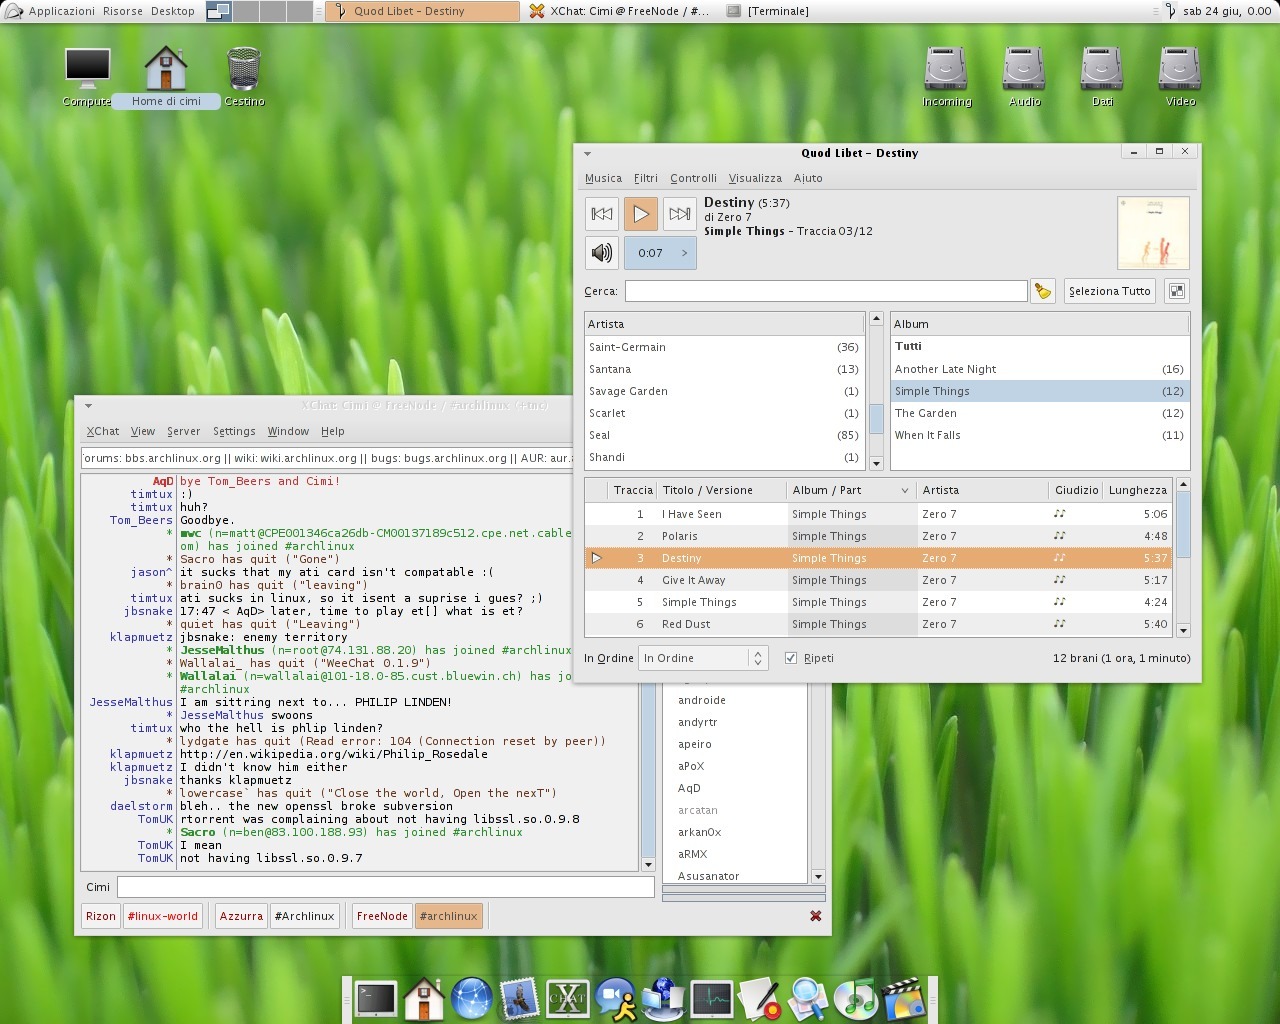Open the volume speaker control
Screen dimensions: 1280x1024
pyautogui.click(x=602, y=253)
